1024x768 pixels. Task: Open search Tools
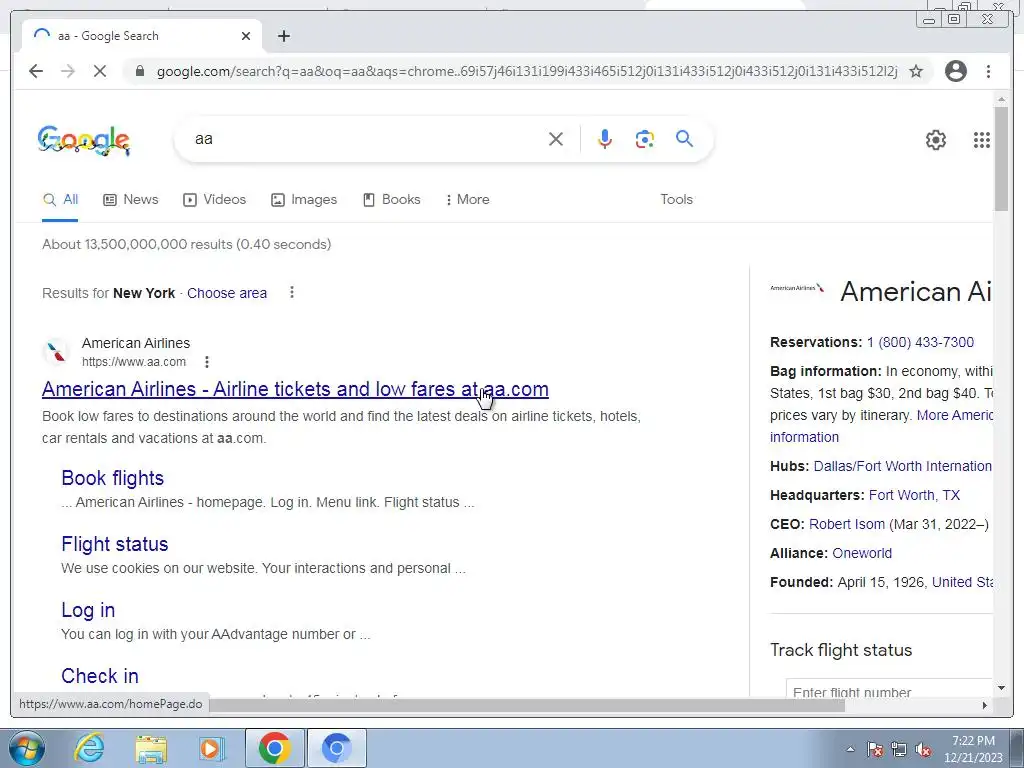coord(677,200)
